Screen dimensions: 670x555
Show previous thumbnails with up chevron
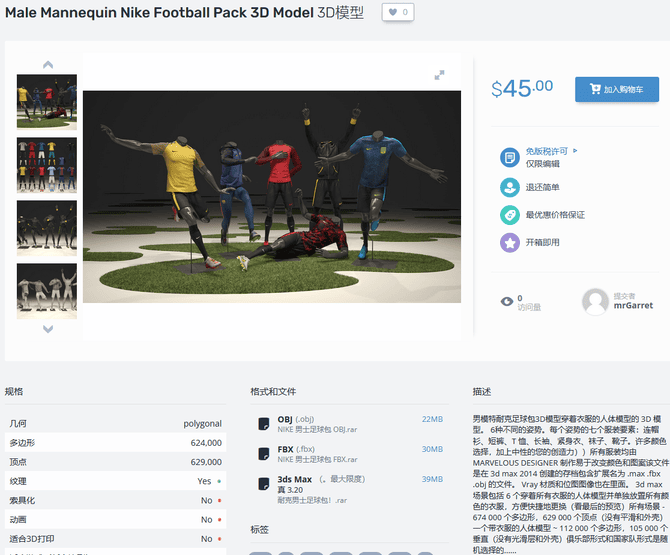click(x=48, y=65)
